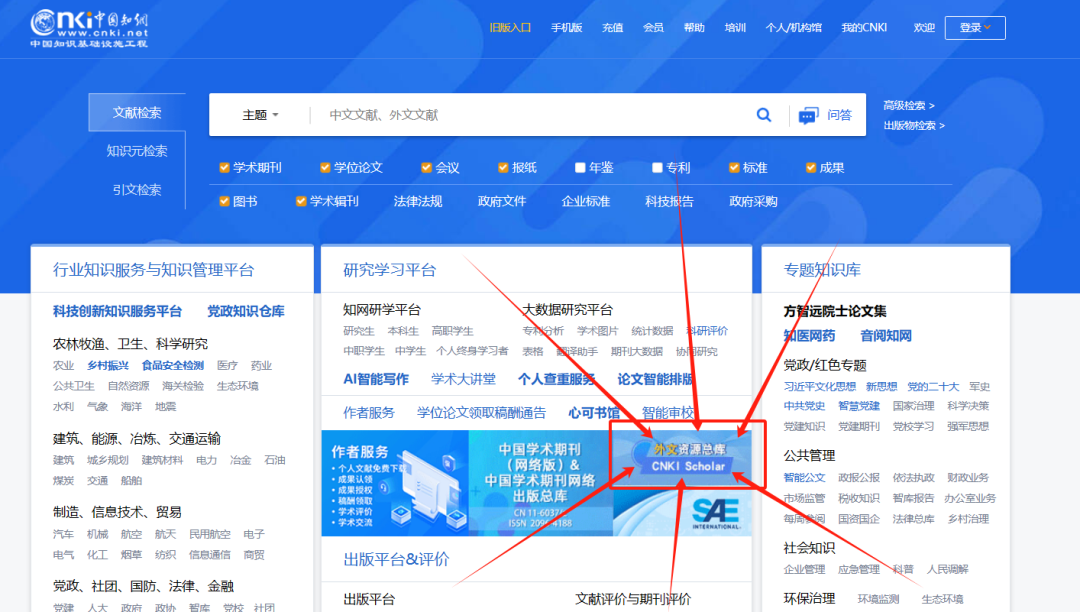This screenshot has height=612, width=1080.
Task: Open the 个人查重服务 link
Action: (x=557, y=379)
